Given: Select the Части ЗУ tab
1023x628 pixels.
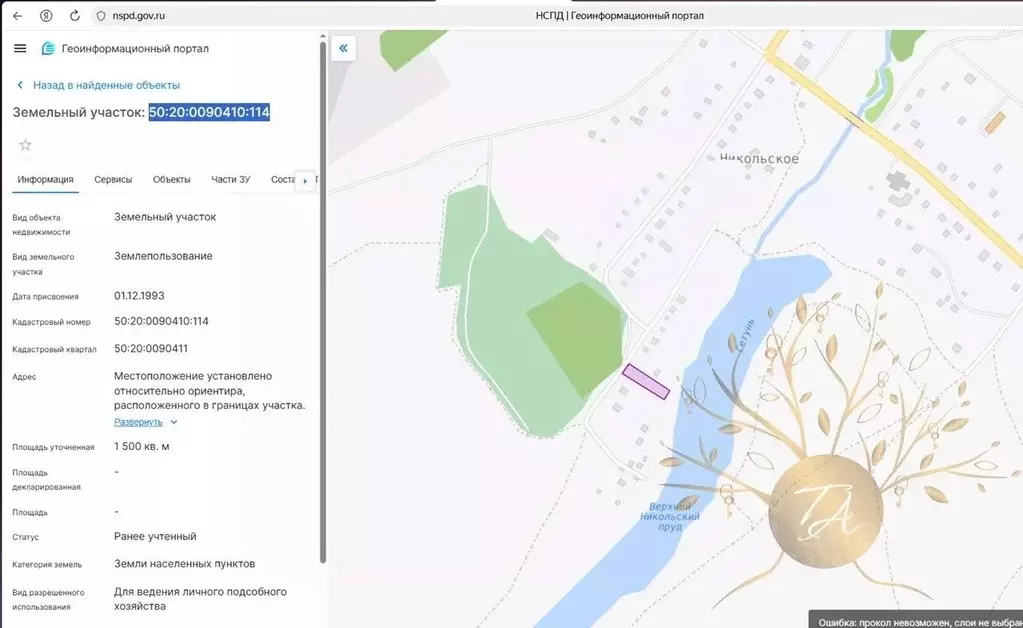Looking at the screenshot, I should 230,180.
